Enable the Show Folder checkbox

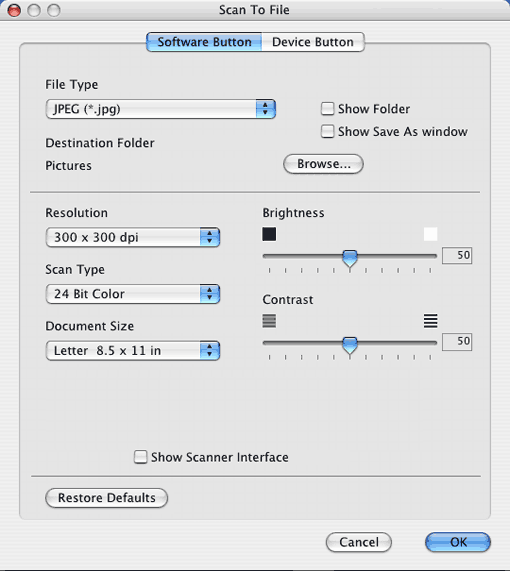coord(327,109)
